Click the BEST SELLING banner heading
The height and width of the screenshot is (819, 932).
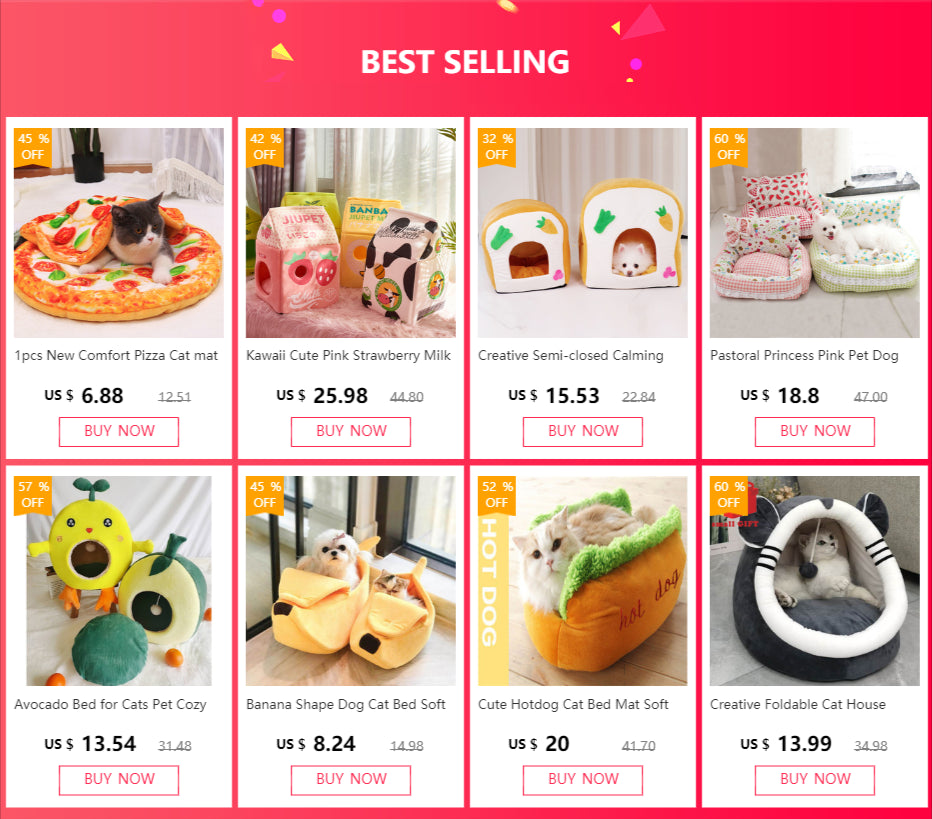click(x=465, y=62)
